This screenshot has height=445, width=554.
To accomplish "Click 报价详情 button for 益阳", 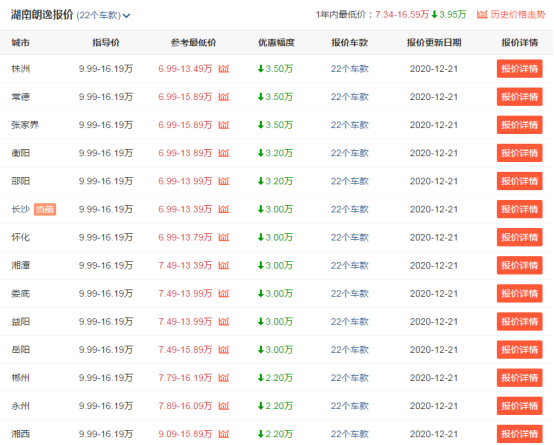I will click(519, 322).
